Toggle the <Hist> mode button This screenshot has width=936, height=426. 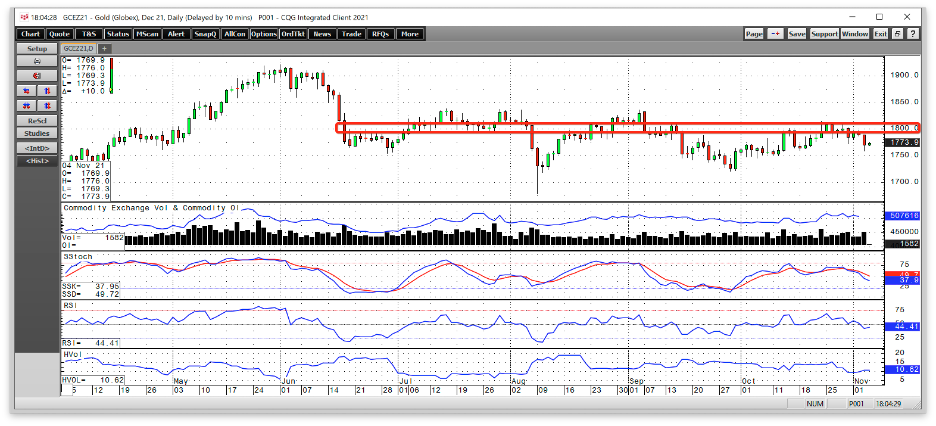37,161
